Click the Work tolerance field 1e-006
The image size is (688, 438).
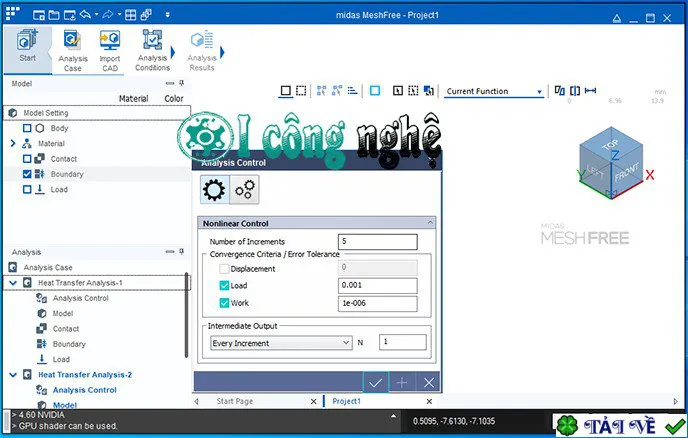pos(378,303)
